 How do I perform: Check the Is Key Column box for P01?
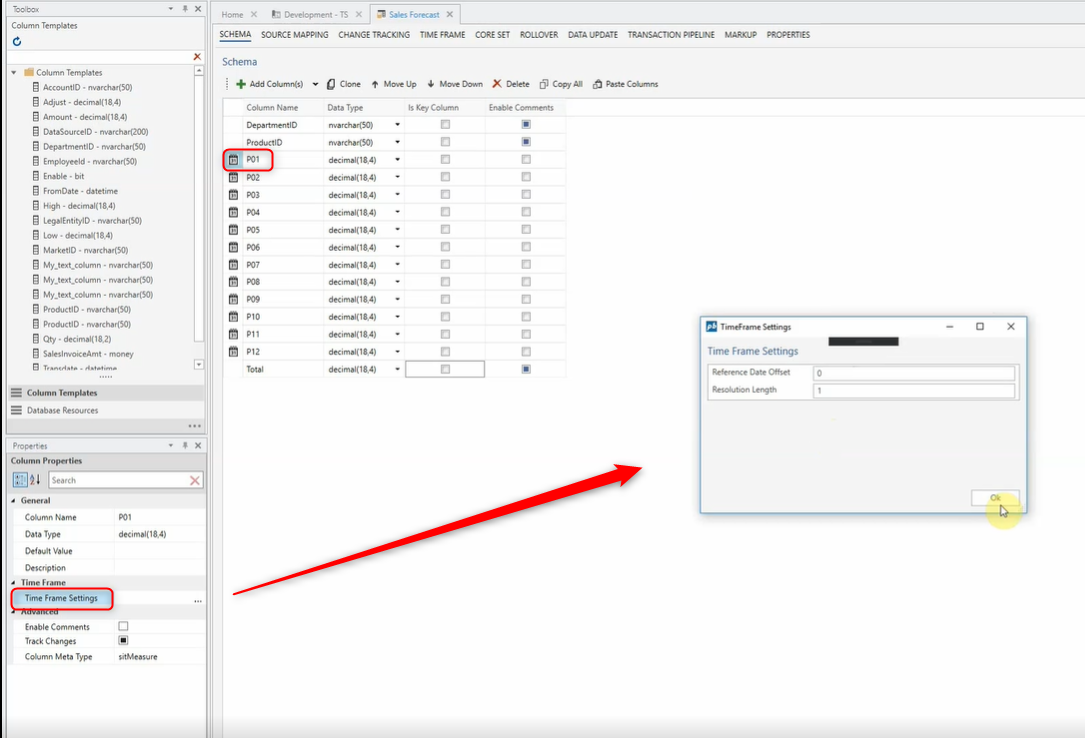(444, 159)
